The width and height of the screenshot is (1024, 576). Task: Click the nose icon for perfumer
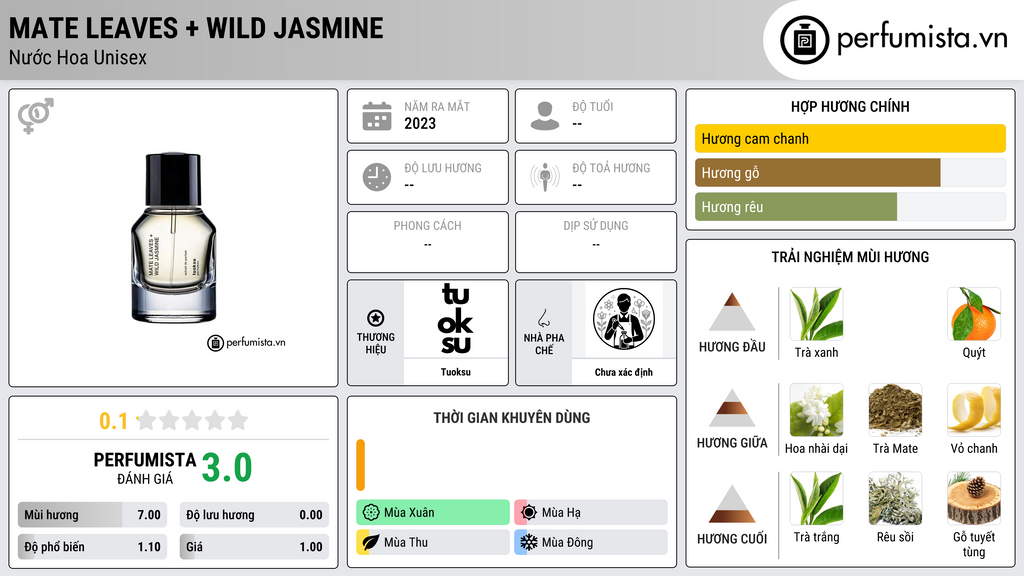pyautogui.click(x=543, y=318)
